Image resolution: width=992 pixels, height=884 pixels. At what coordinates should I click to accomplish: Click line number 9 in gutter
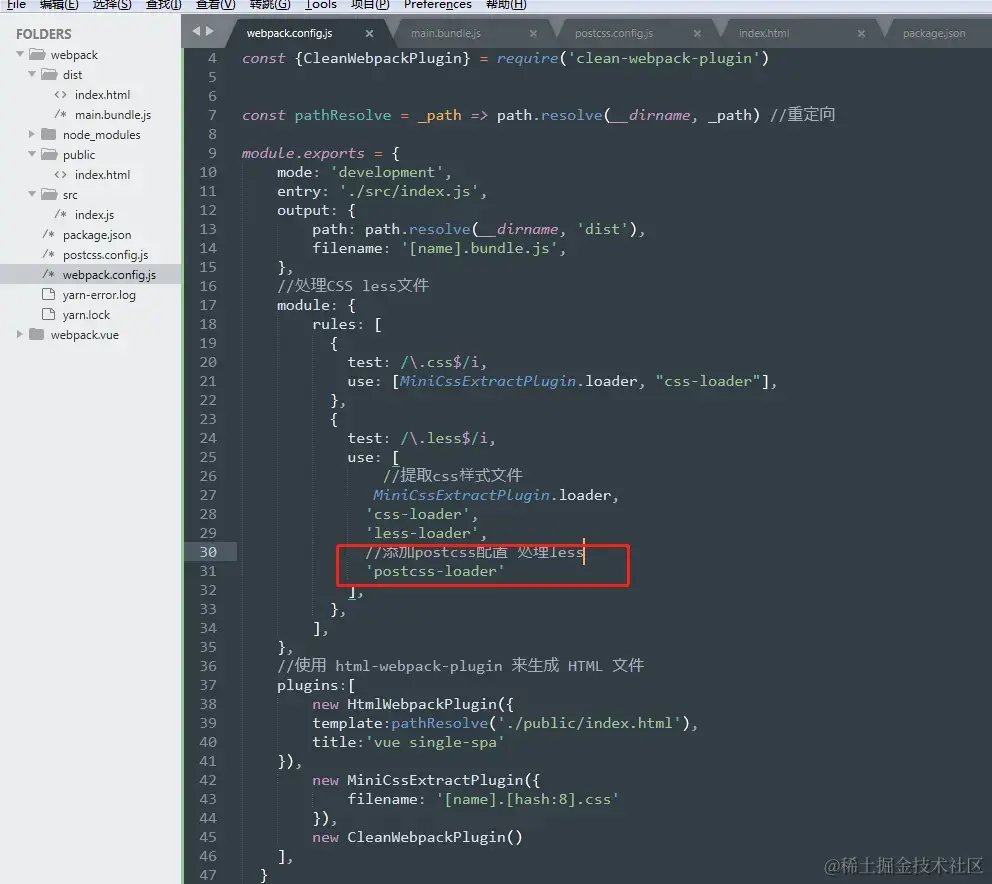(x=213, y=153)
